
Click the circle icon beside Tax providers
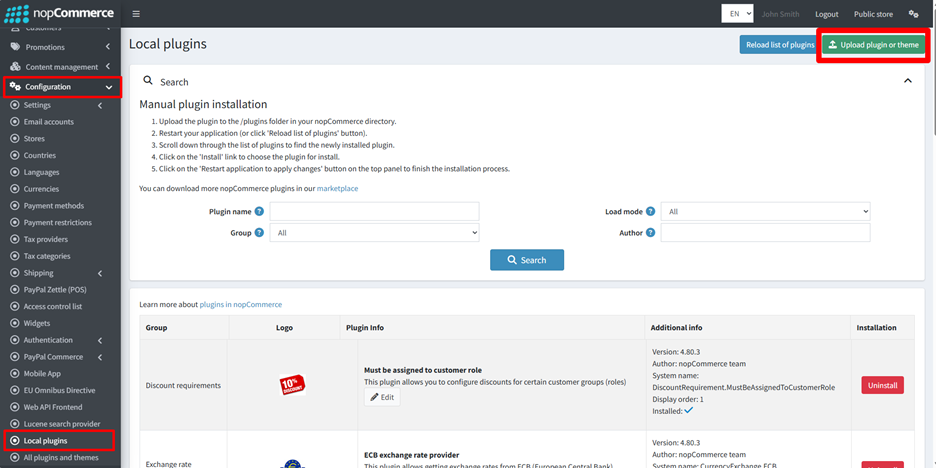coord(15,239)
